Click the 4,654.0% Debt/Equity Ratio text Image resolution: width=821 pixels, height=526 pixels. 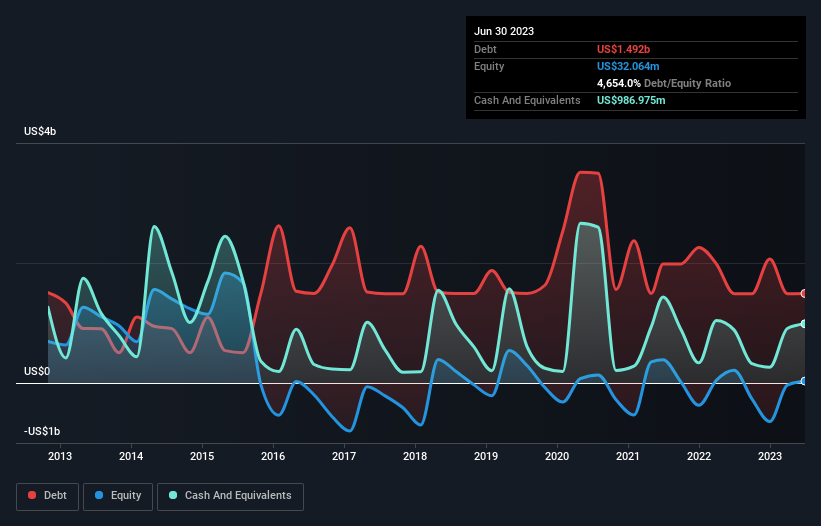pyautogui.click(x=664, y=83)
